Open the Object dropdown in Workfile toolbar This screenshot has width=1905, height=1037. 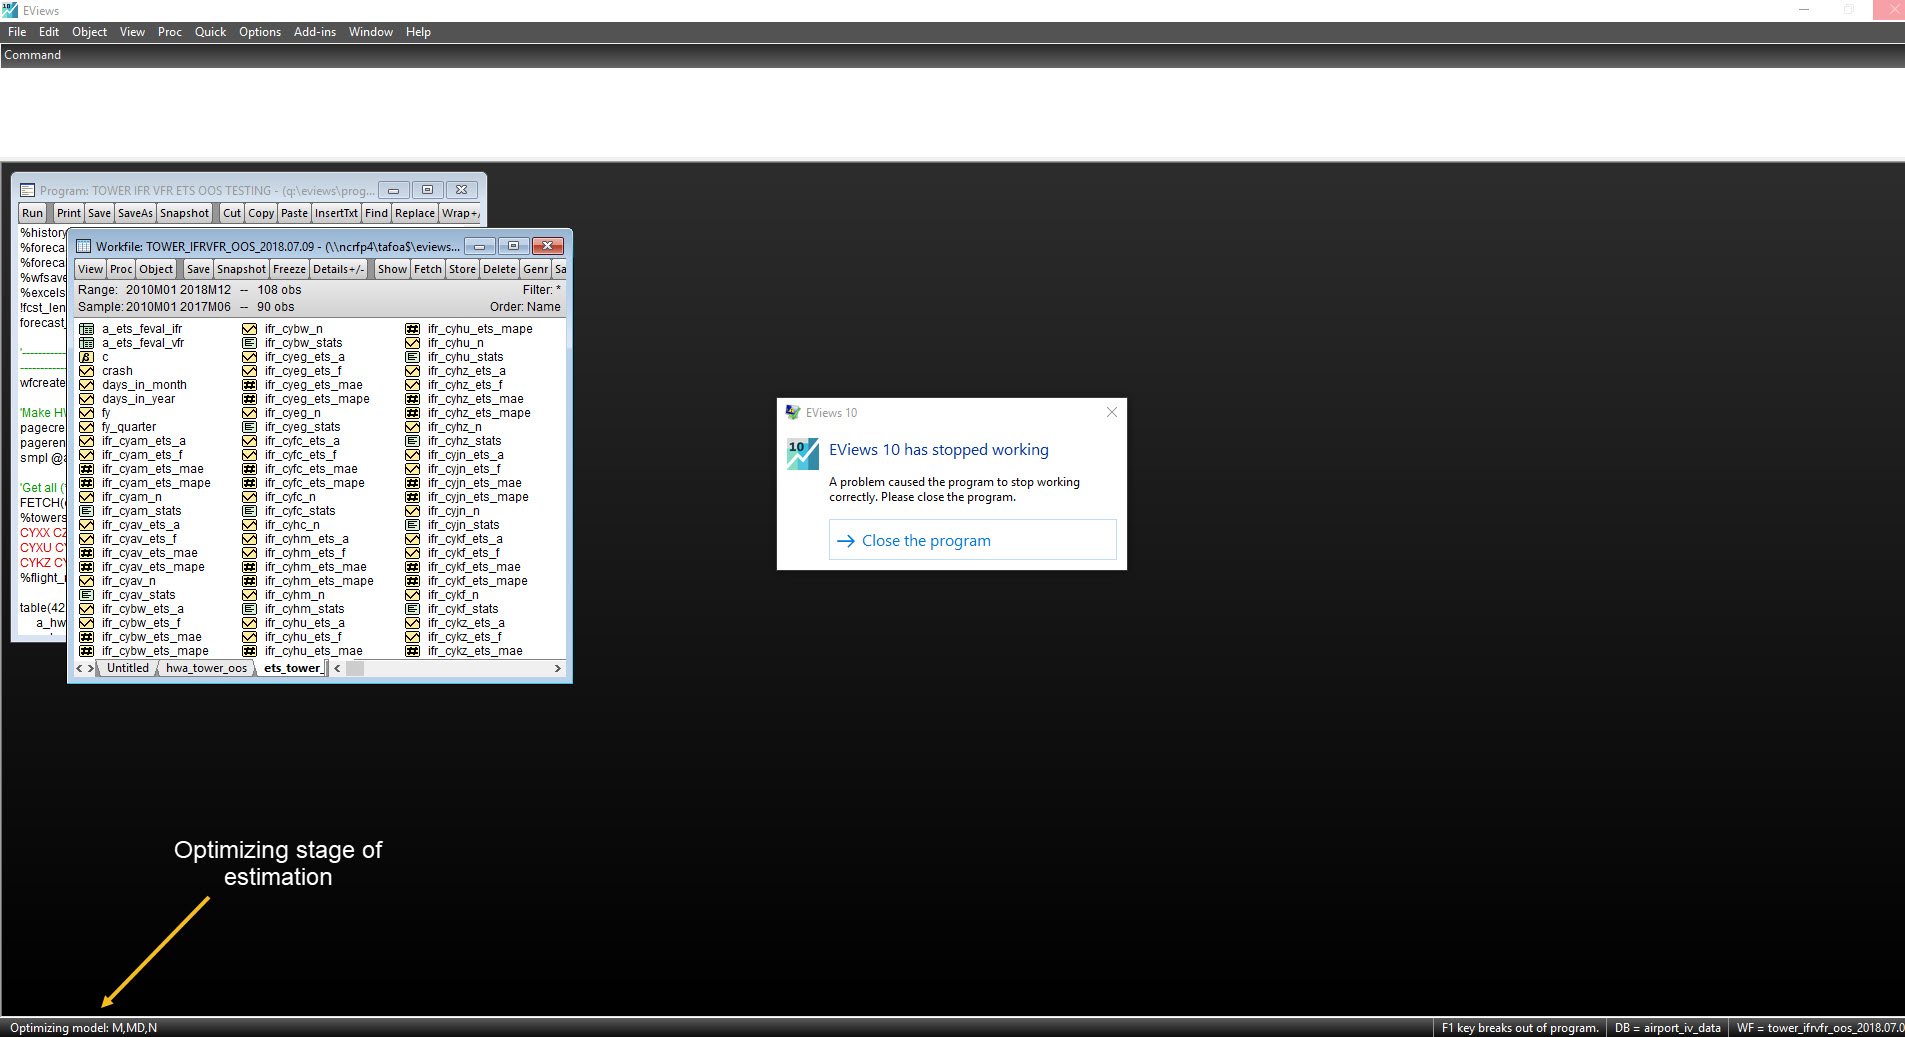tap(156, 269)
